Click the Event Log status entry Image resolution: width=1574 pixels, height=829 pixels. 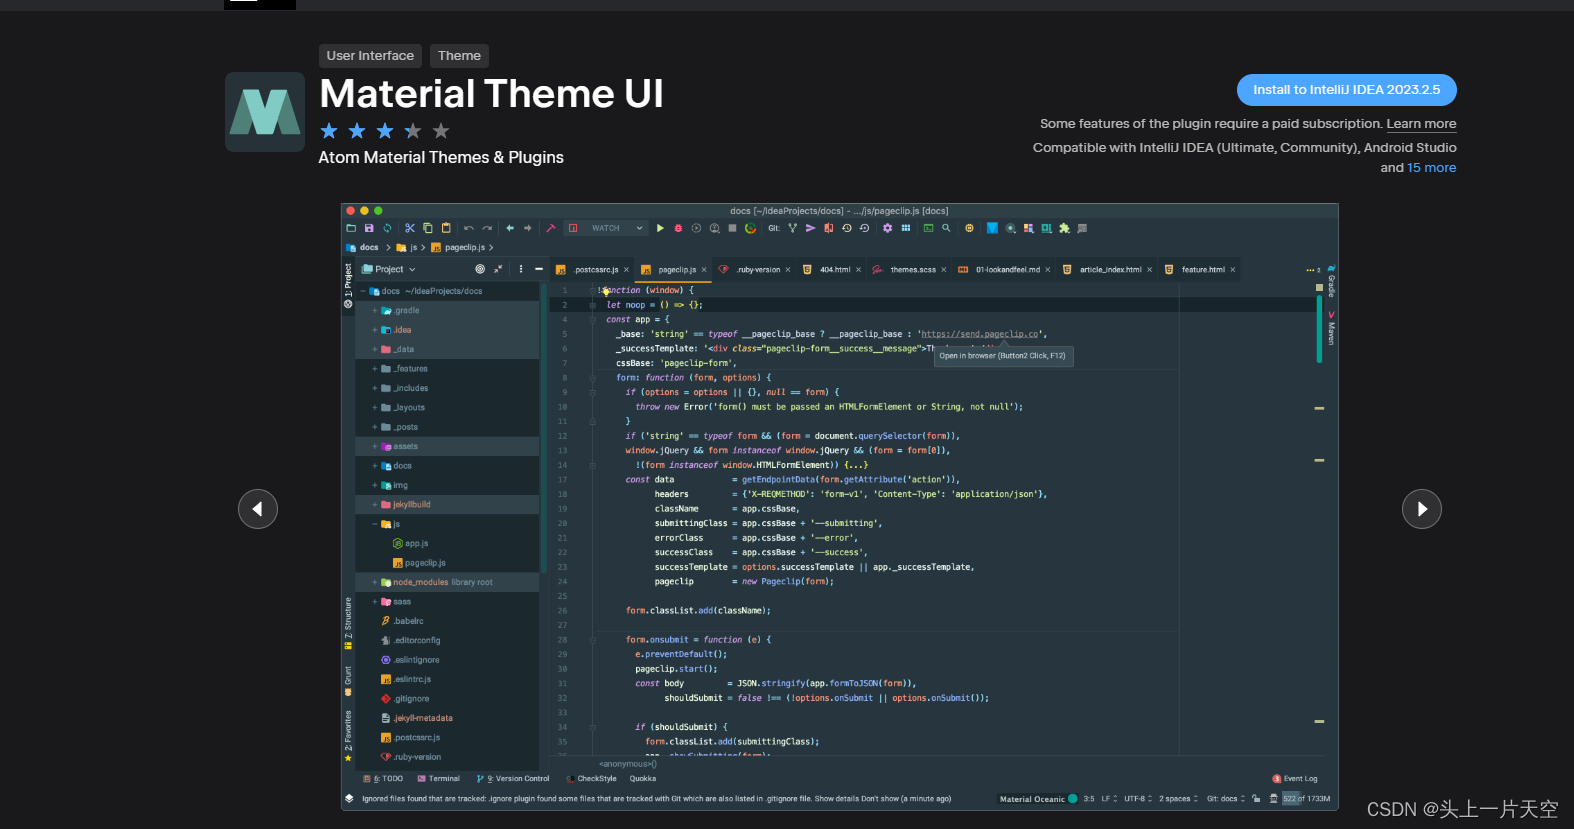(x=1295, y=779)
